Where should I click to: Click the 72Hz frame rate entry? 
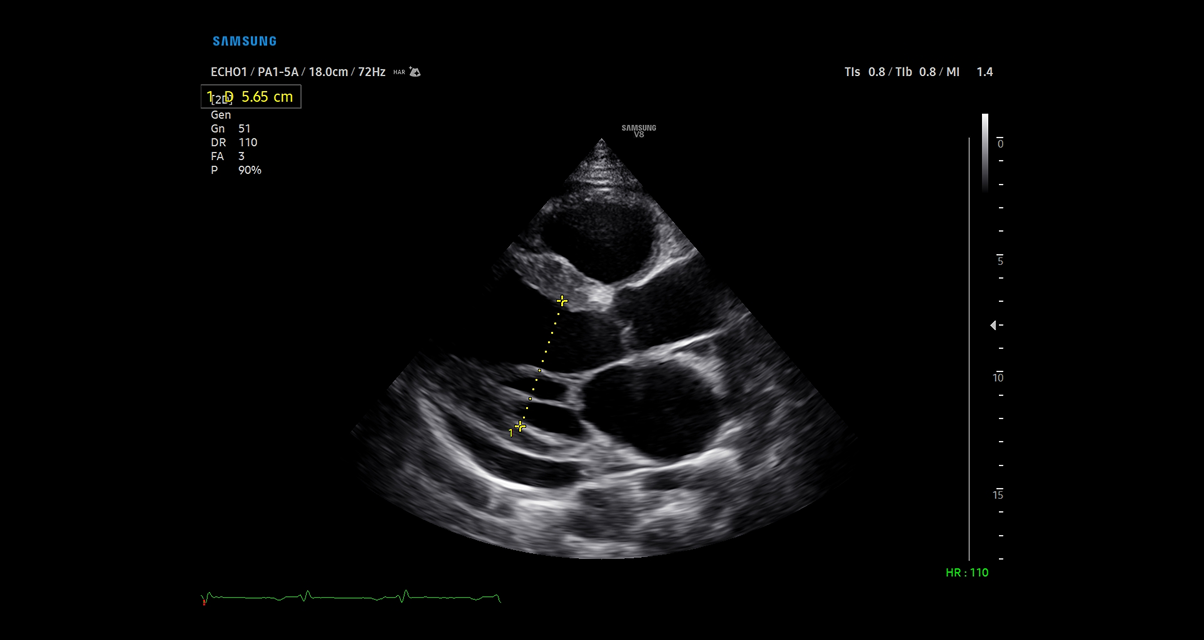pos(373,72)
